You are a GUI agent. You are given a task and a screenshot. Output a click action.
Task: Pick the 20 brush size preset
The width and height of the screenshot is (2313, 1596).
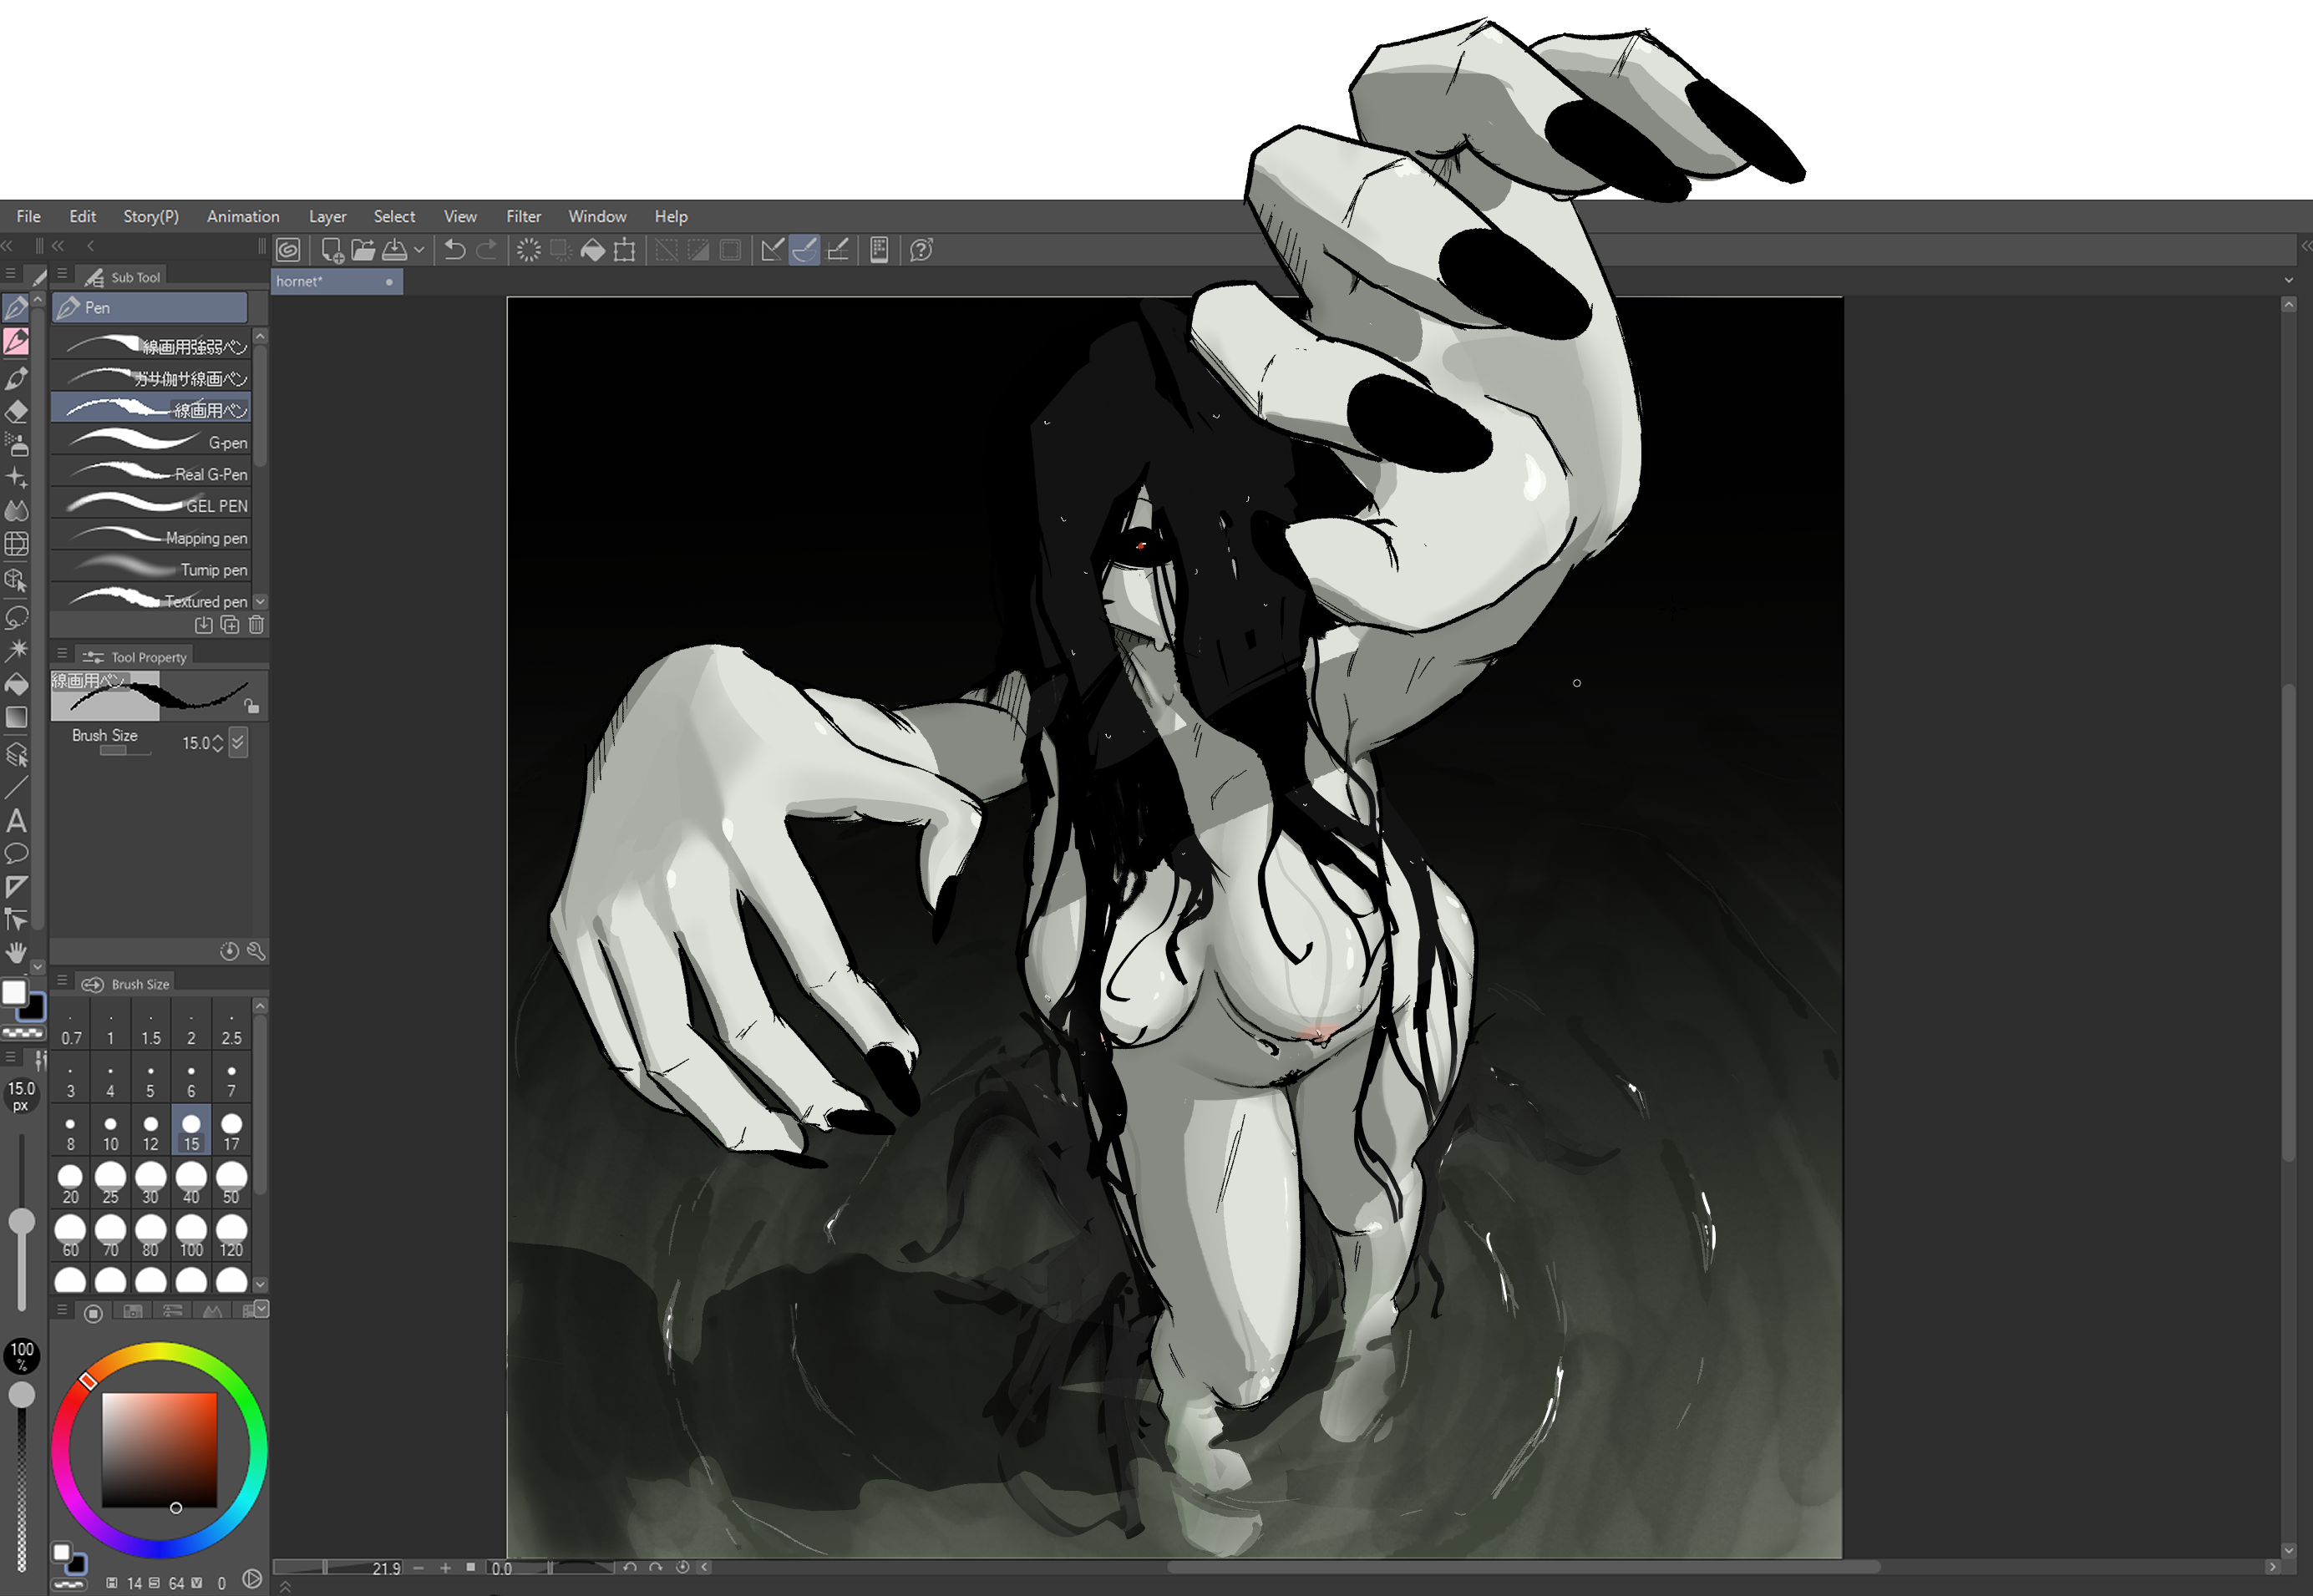(x=70, y=1182)
